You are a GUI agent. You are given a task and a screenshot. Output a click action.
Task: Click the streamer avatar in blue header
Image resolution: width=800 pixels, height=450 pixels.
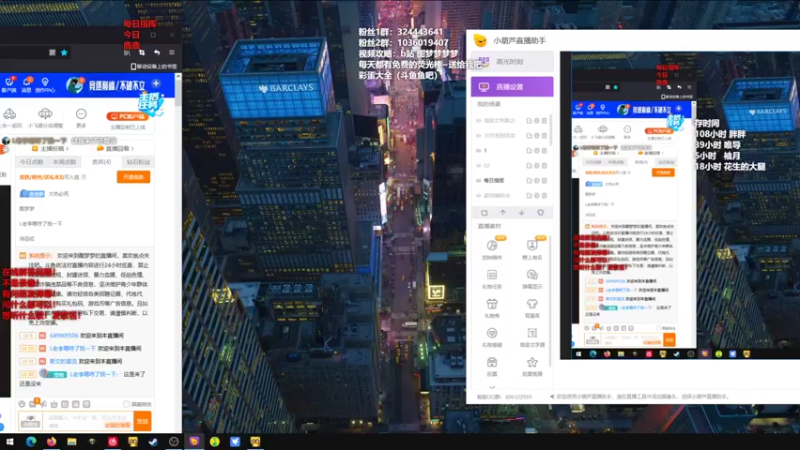tap(74, 85)
